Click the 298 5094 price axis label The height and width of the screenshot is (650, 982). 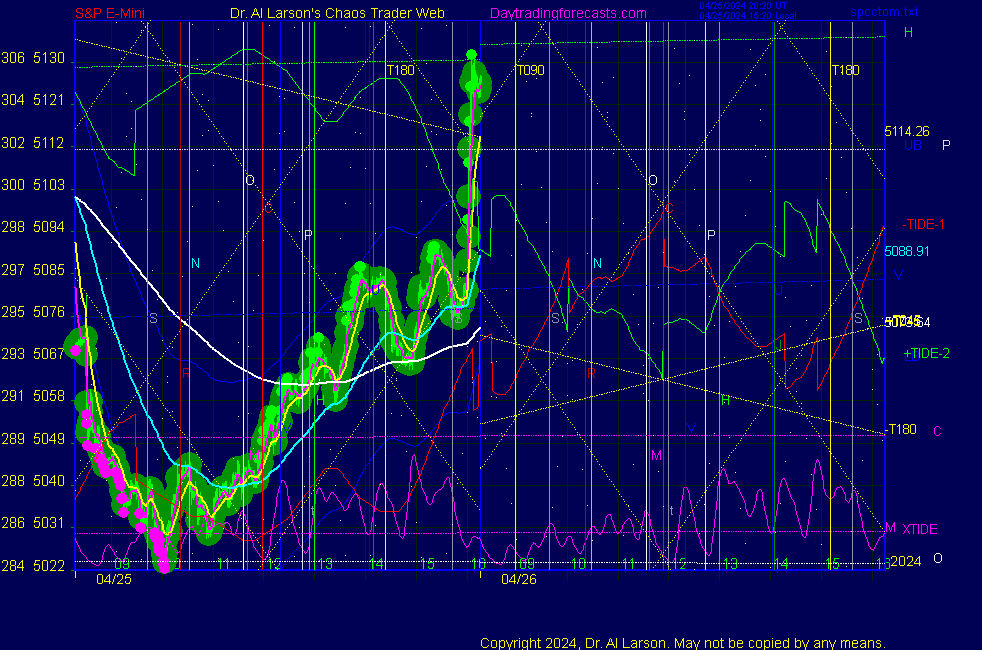33,227
